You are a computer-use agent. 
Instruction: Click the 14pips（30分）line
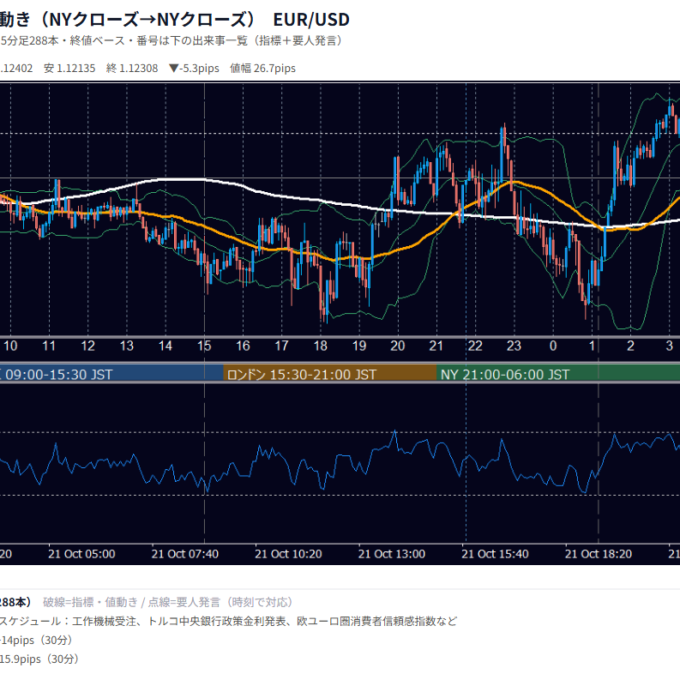(x=36, y=640)
